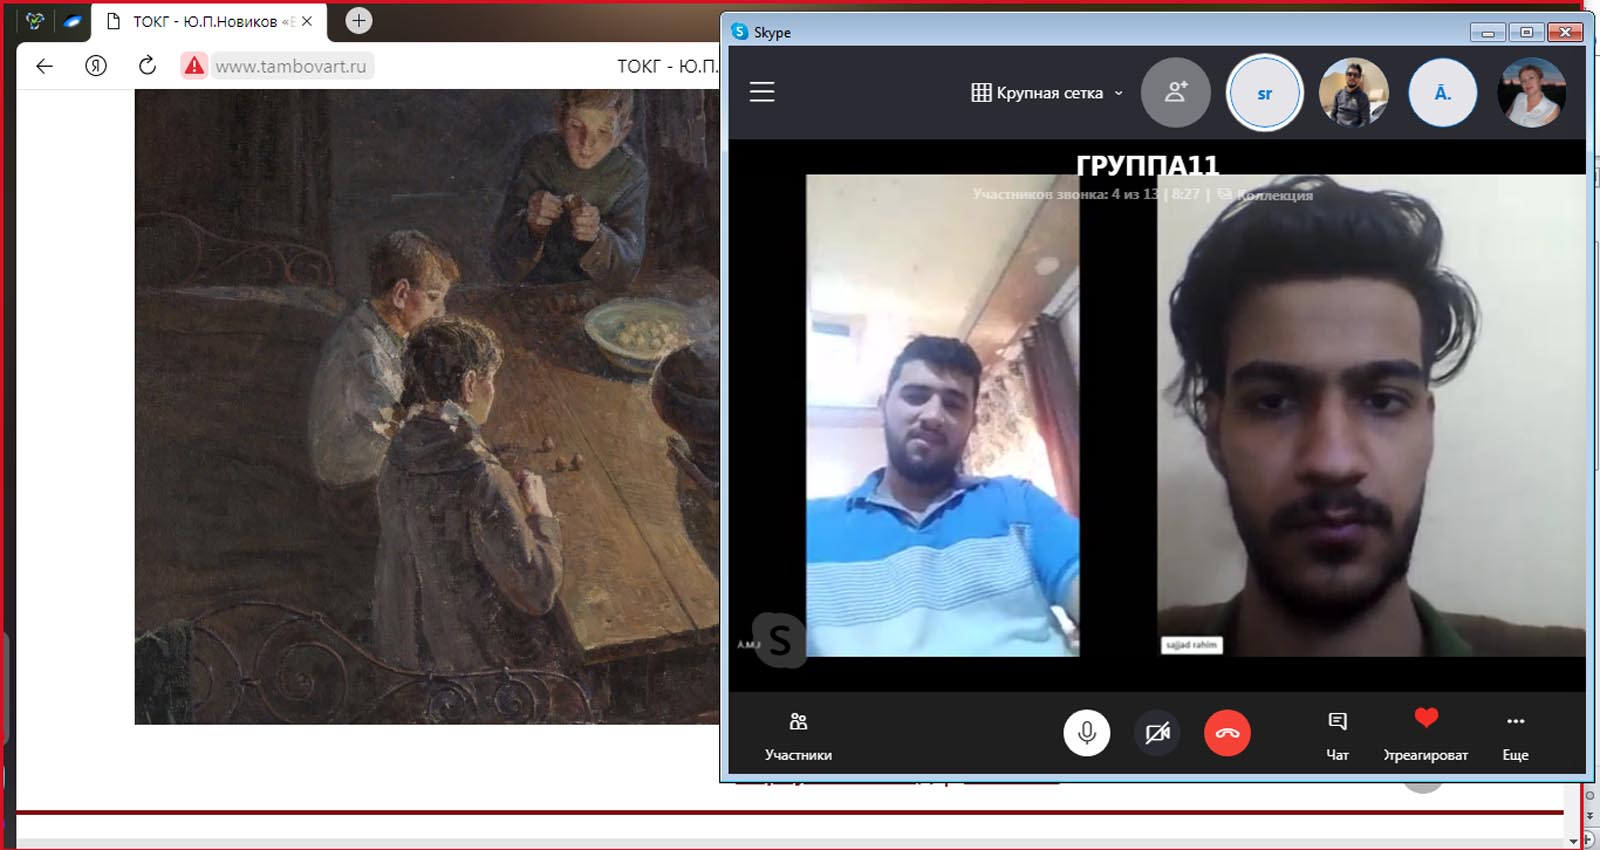
Task: Click the painting image of boys at table
Action: pyautogui.click(x=427, y=406)
